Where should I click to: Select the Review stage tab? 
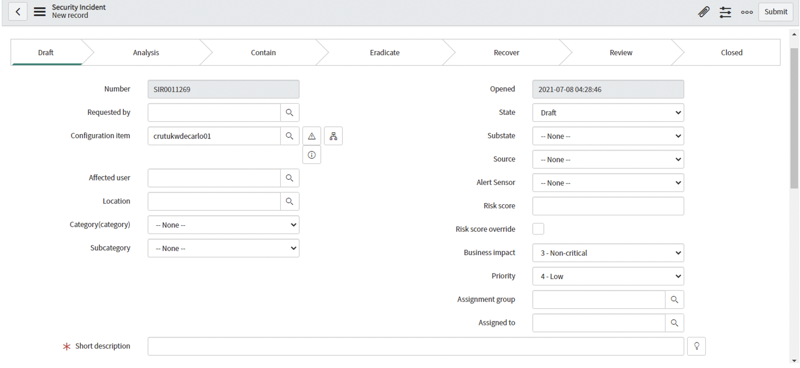point(621,53)
